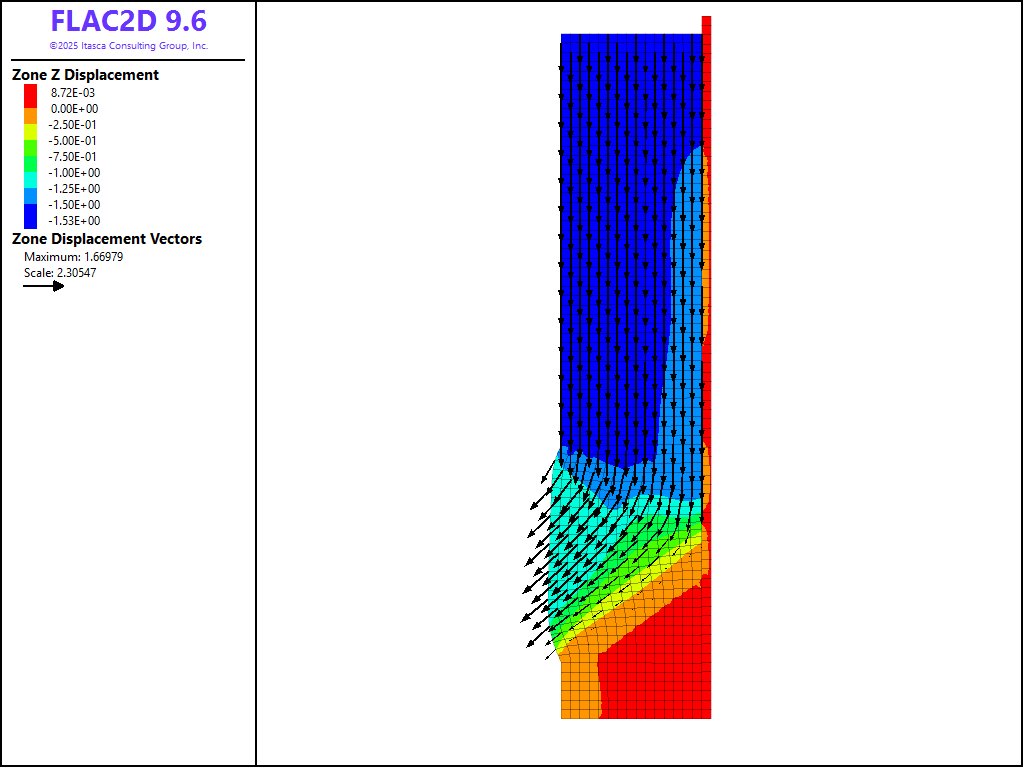Viewport: 1024px width, 768px height.
Task: Select the Zone Displacement Vectors heading
Action: [107, 239]
